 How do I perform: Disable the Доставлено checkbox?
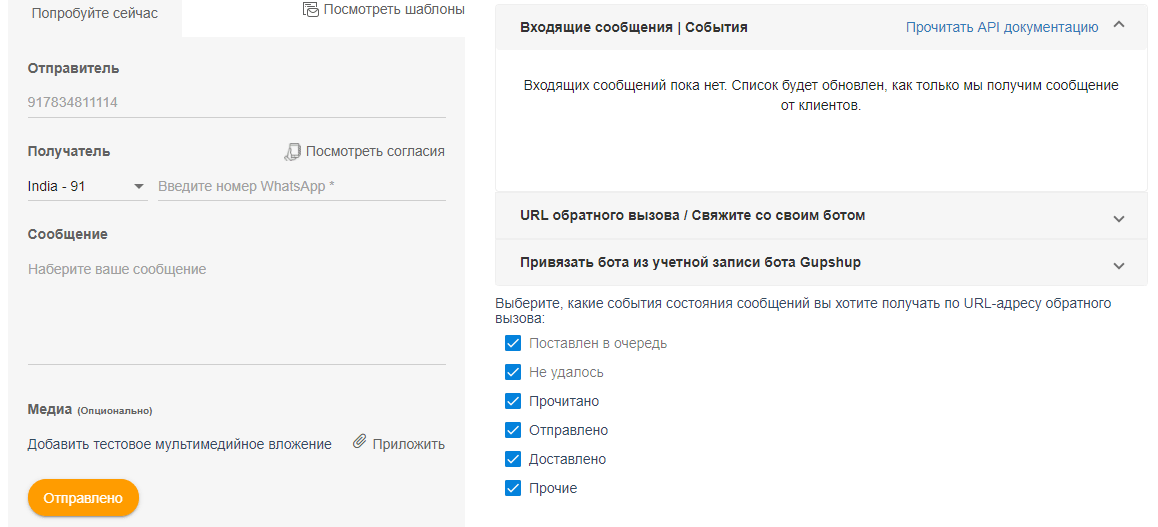513,459
